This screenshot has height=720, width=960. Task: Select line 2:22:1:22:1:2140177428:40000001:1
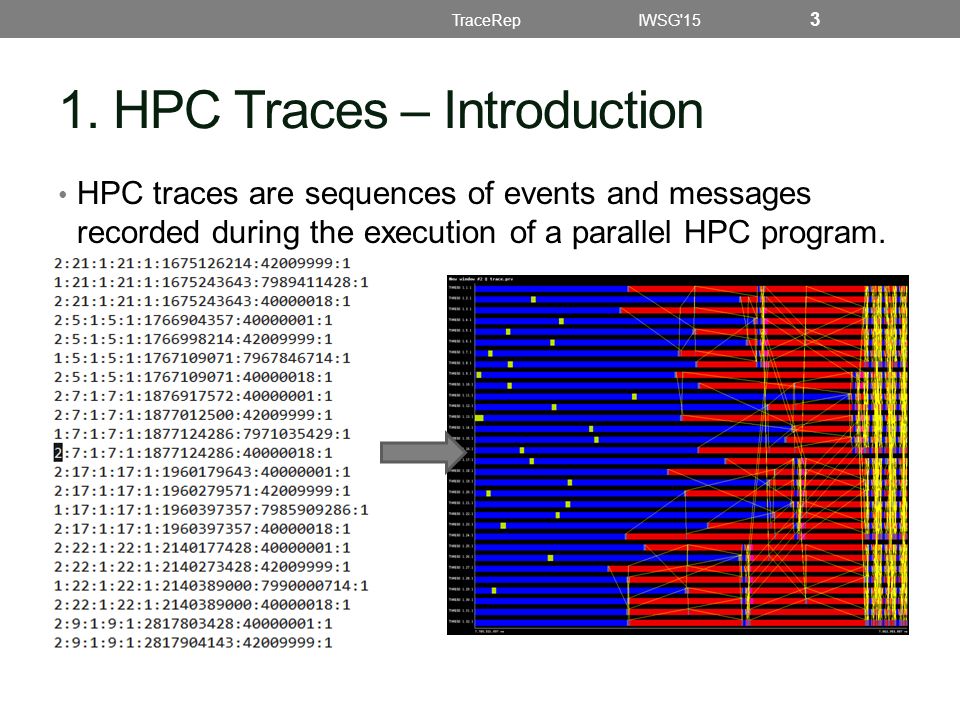click(202, 548)
